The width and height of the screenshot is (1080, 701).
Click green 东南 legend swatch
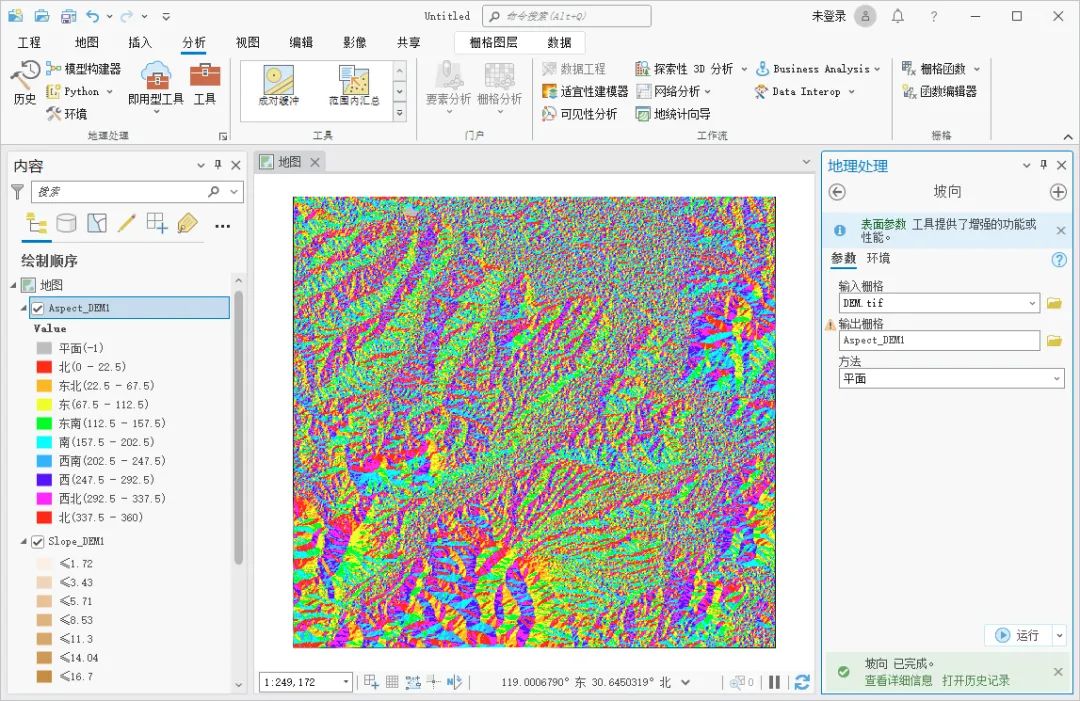click(44, 423)
